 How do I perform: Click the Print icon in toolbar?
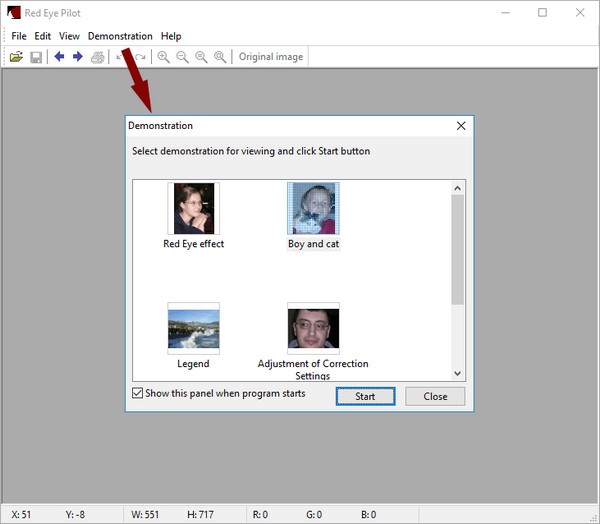tap(97, 57)
